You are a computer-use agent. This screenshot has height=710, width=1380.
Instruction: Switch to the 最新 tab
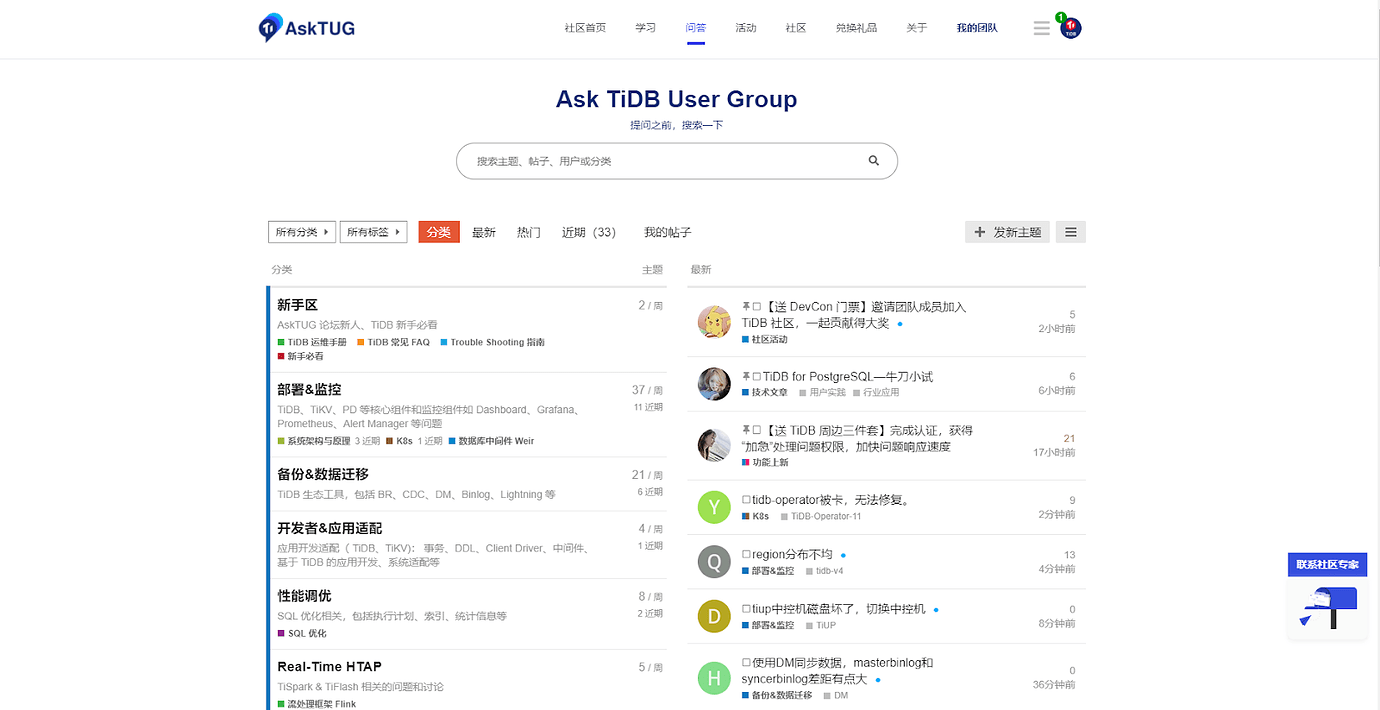(484, 232)
